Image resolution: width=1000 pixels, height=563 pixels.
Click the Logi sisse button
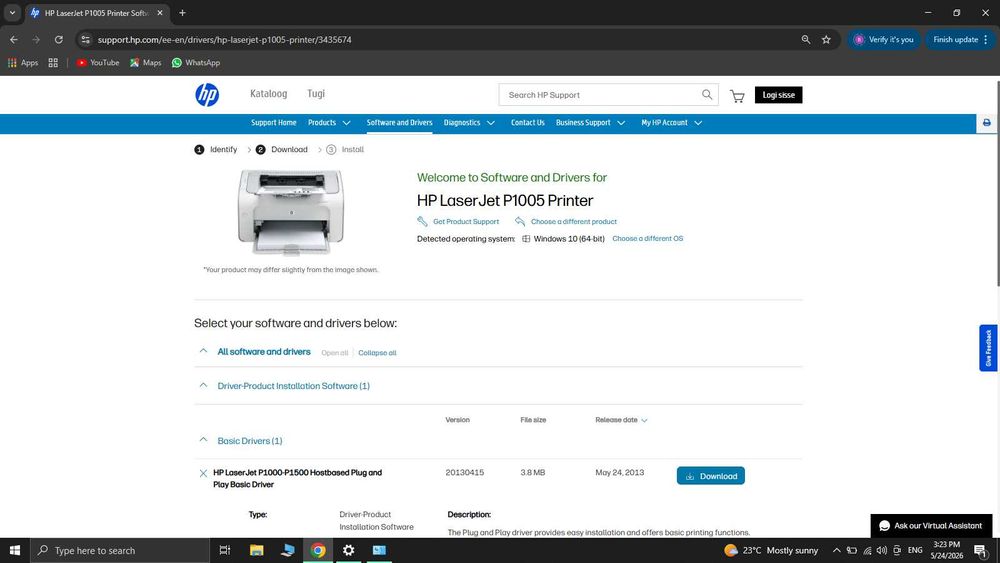(778, 94)
